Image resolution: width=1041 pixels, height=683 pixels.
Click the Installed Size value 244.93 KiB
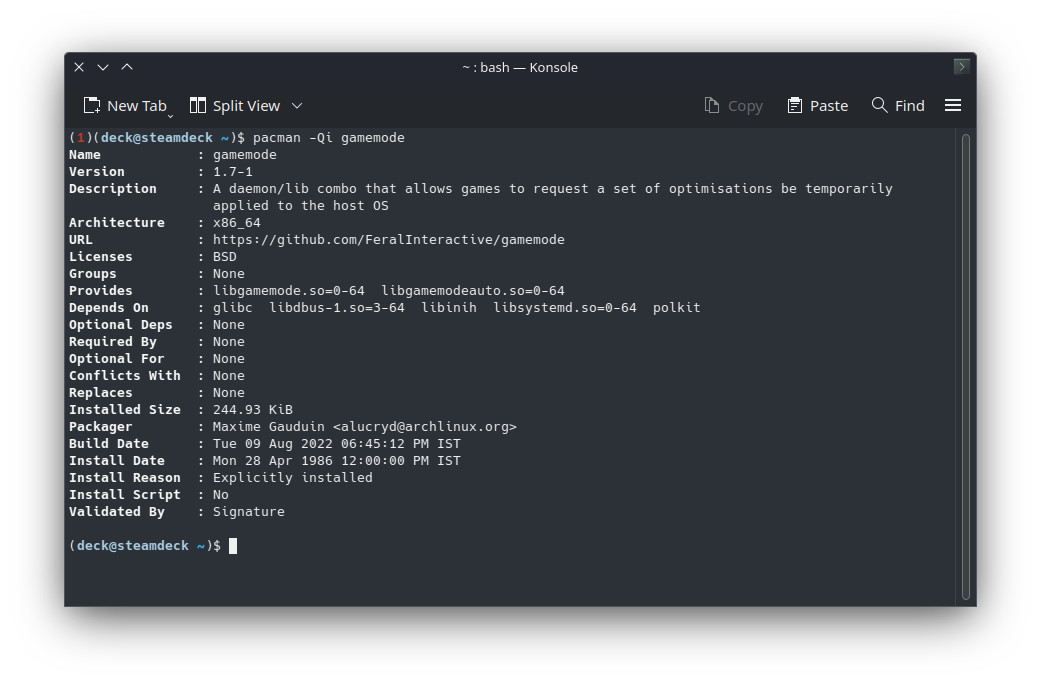252,410
